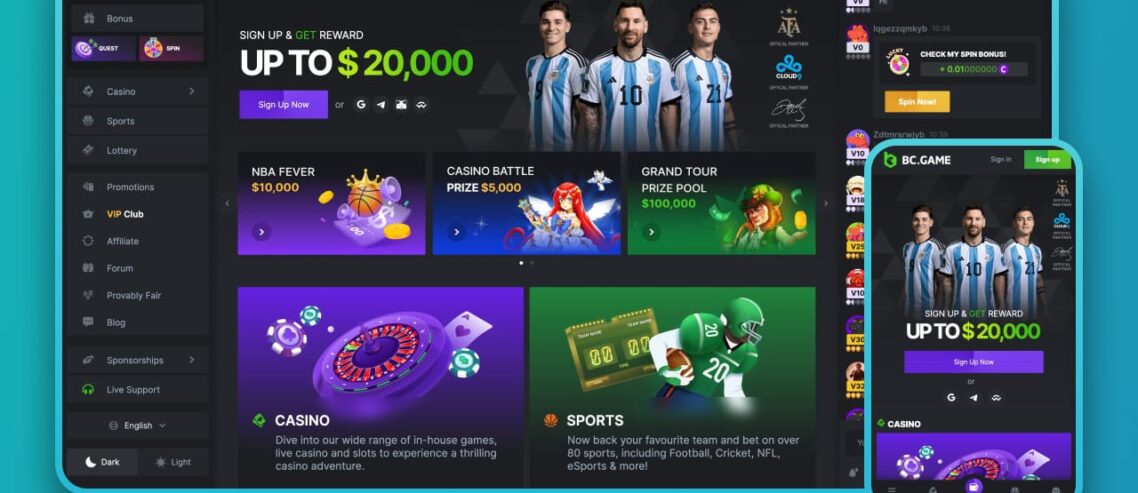Click the purple Sign Up Now button
Viewport: 1138px width, 493px height.
(x=284, y=105)
